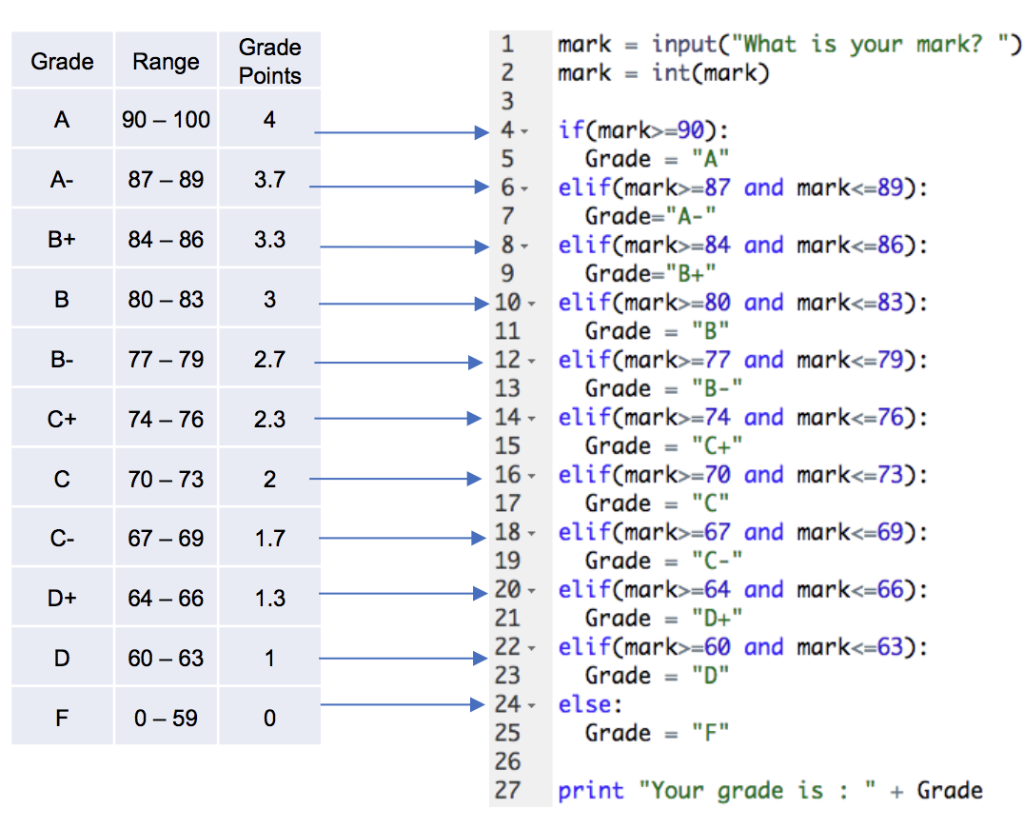Click line number 27 in the gutter
Image resolution: width=1024 pixels, height=828 pixels.
(509, 790)
